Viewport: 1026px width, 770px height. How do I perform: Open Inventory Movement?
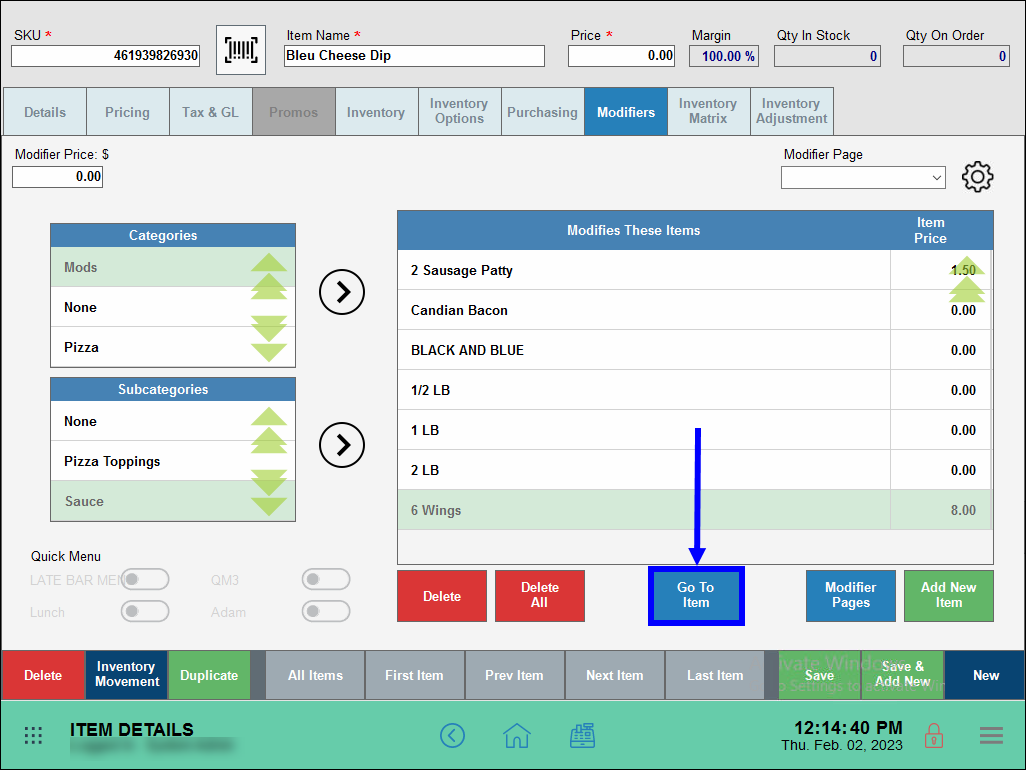pos(127,675)
